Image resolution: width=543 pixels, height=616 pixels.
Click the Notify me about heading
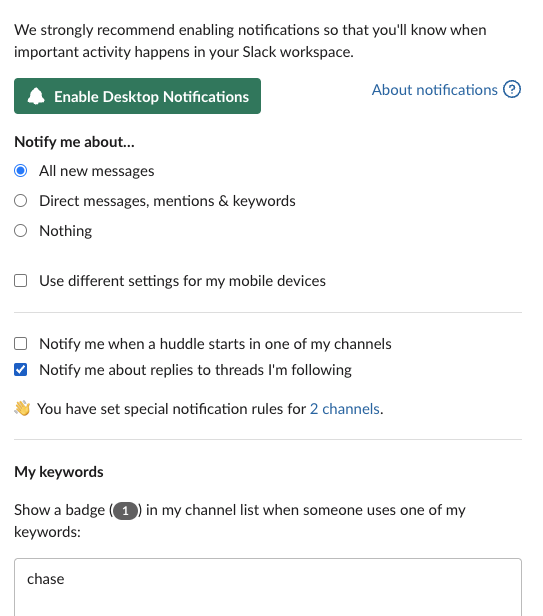click(x=74, y=142)
